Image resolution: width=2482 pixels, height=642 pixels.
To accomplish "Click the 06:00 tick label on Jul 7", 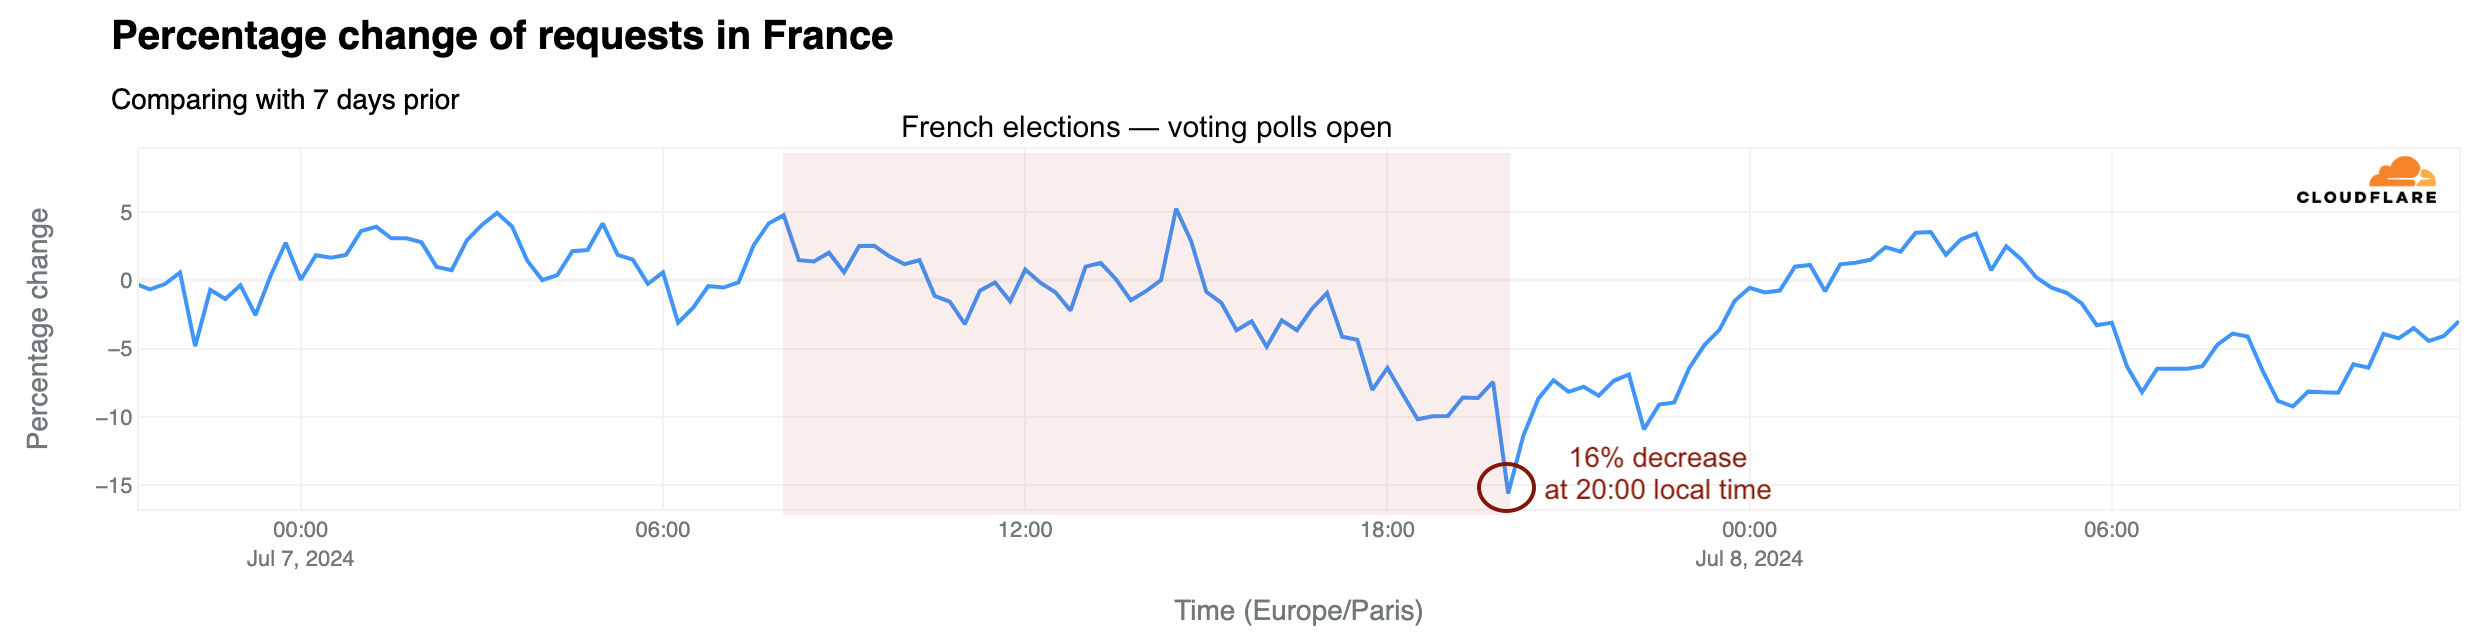I will [663, 531].
